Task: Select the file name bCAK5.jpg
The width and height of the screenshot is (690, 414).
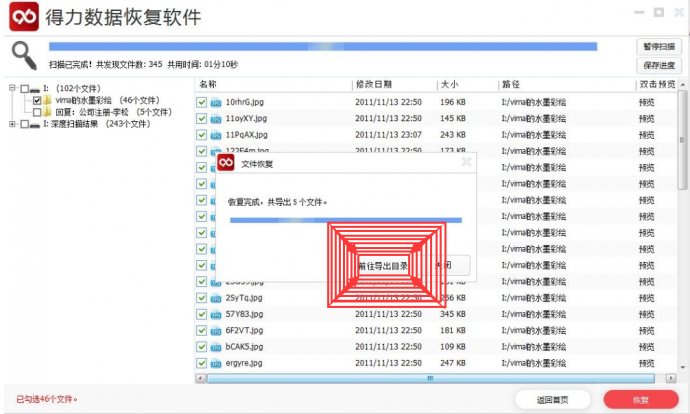Action: tap(244, 347)
